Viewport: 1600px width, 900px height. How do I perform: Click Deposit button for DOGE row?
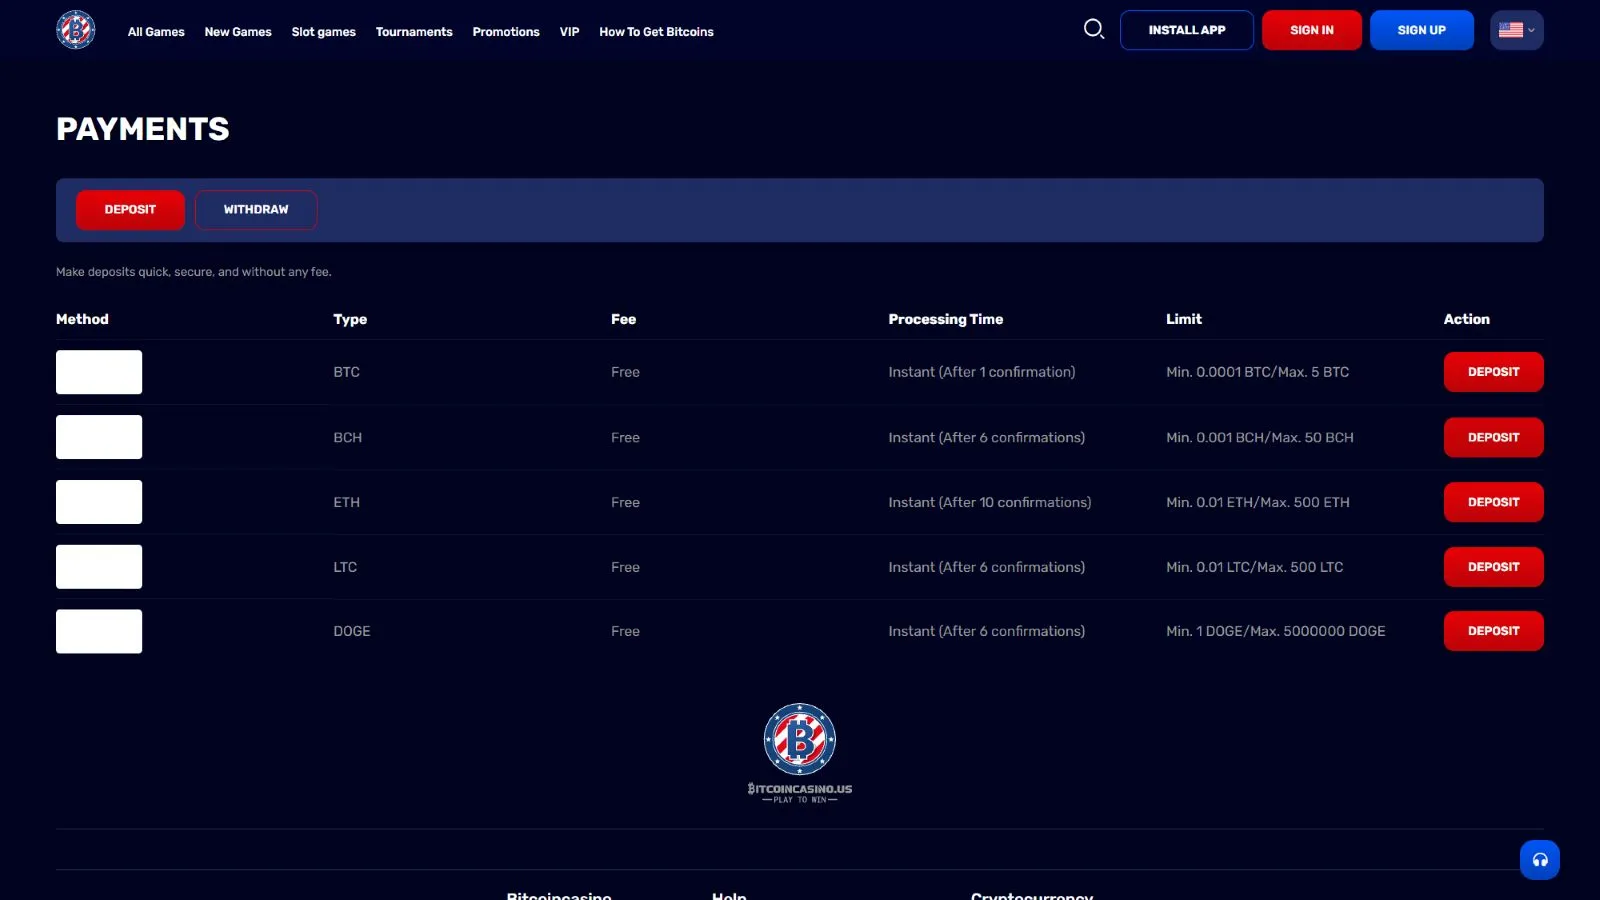click(1493, 631)
